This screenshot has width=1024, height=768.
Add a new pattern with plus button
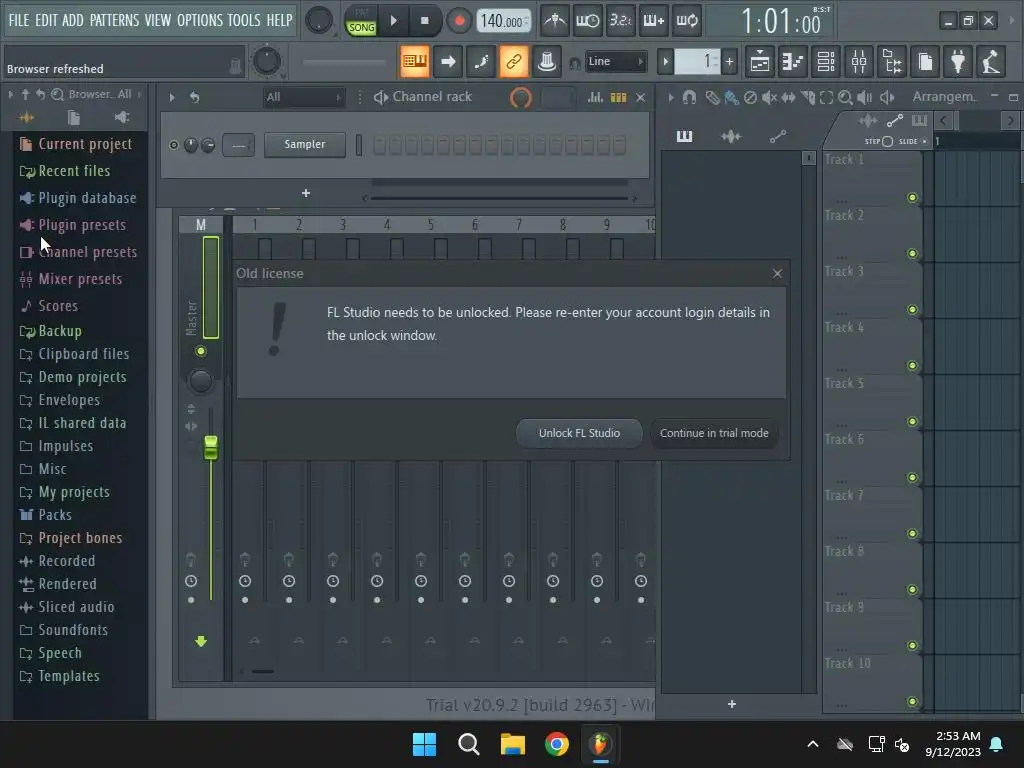pyautogui.click(x=729, y=62)
